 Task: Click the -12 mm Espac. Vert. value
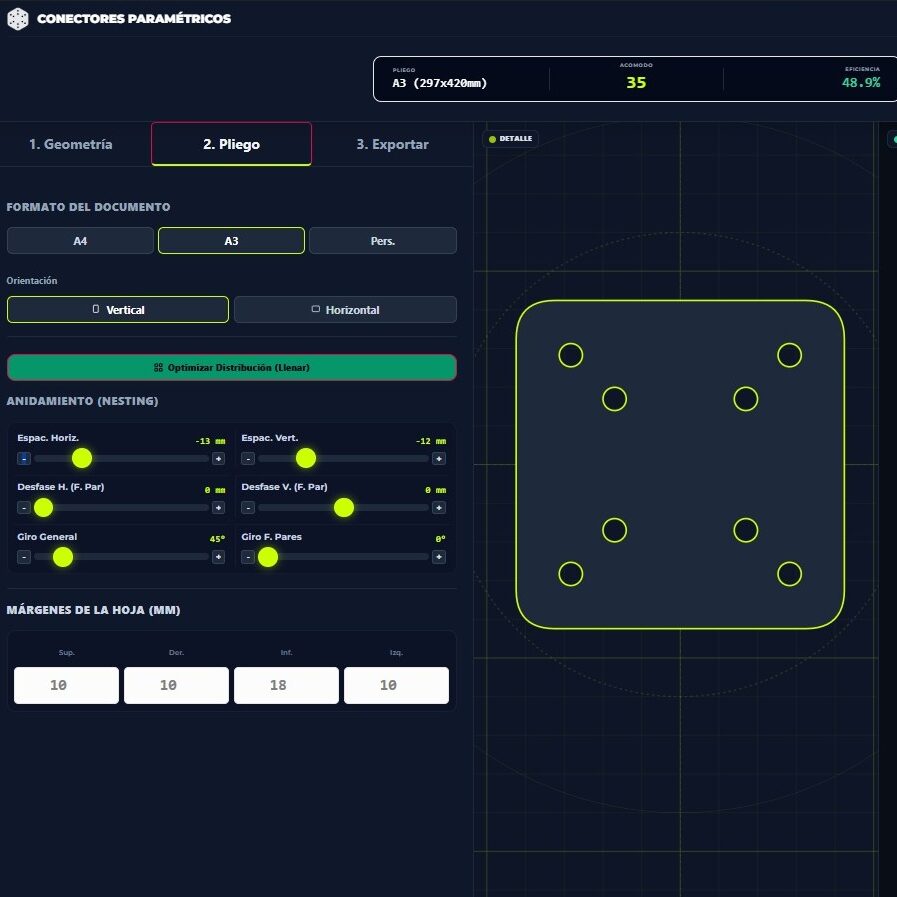pyautogui.click(x=431, y=441)
